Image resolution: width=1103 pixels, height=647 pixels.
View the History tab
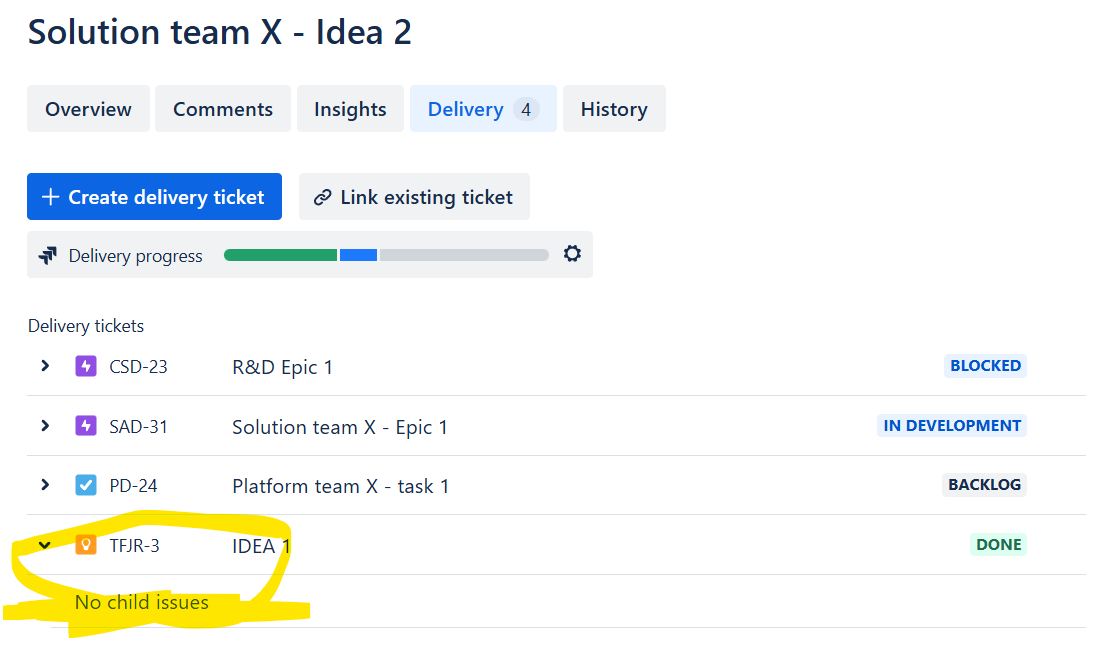(x=614, y=109)
